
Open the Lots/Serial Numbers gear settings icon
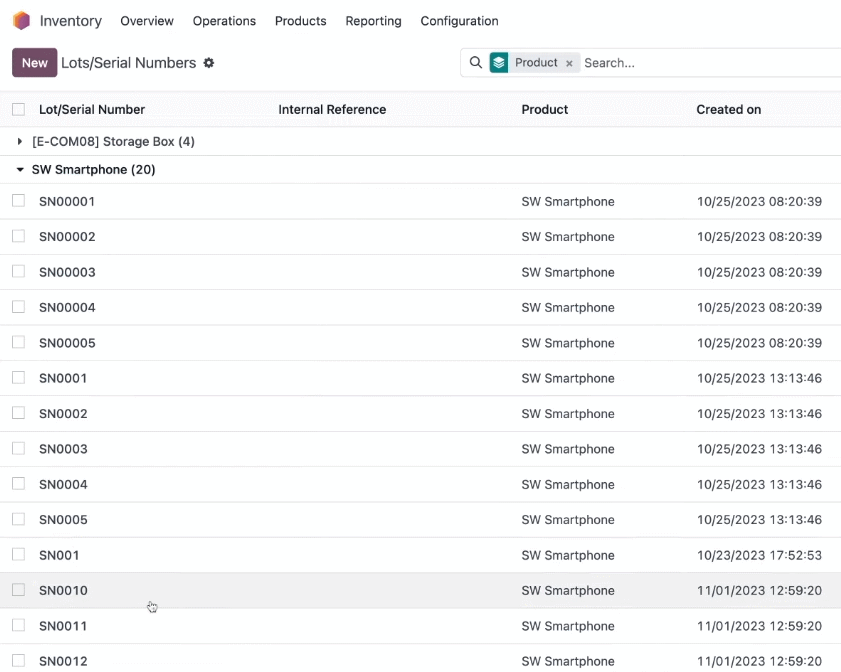pyautogui.click(x=209, y=63)
